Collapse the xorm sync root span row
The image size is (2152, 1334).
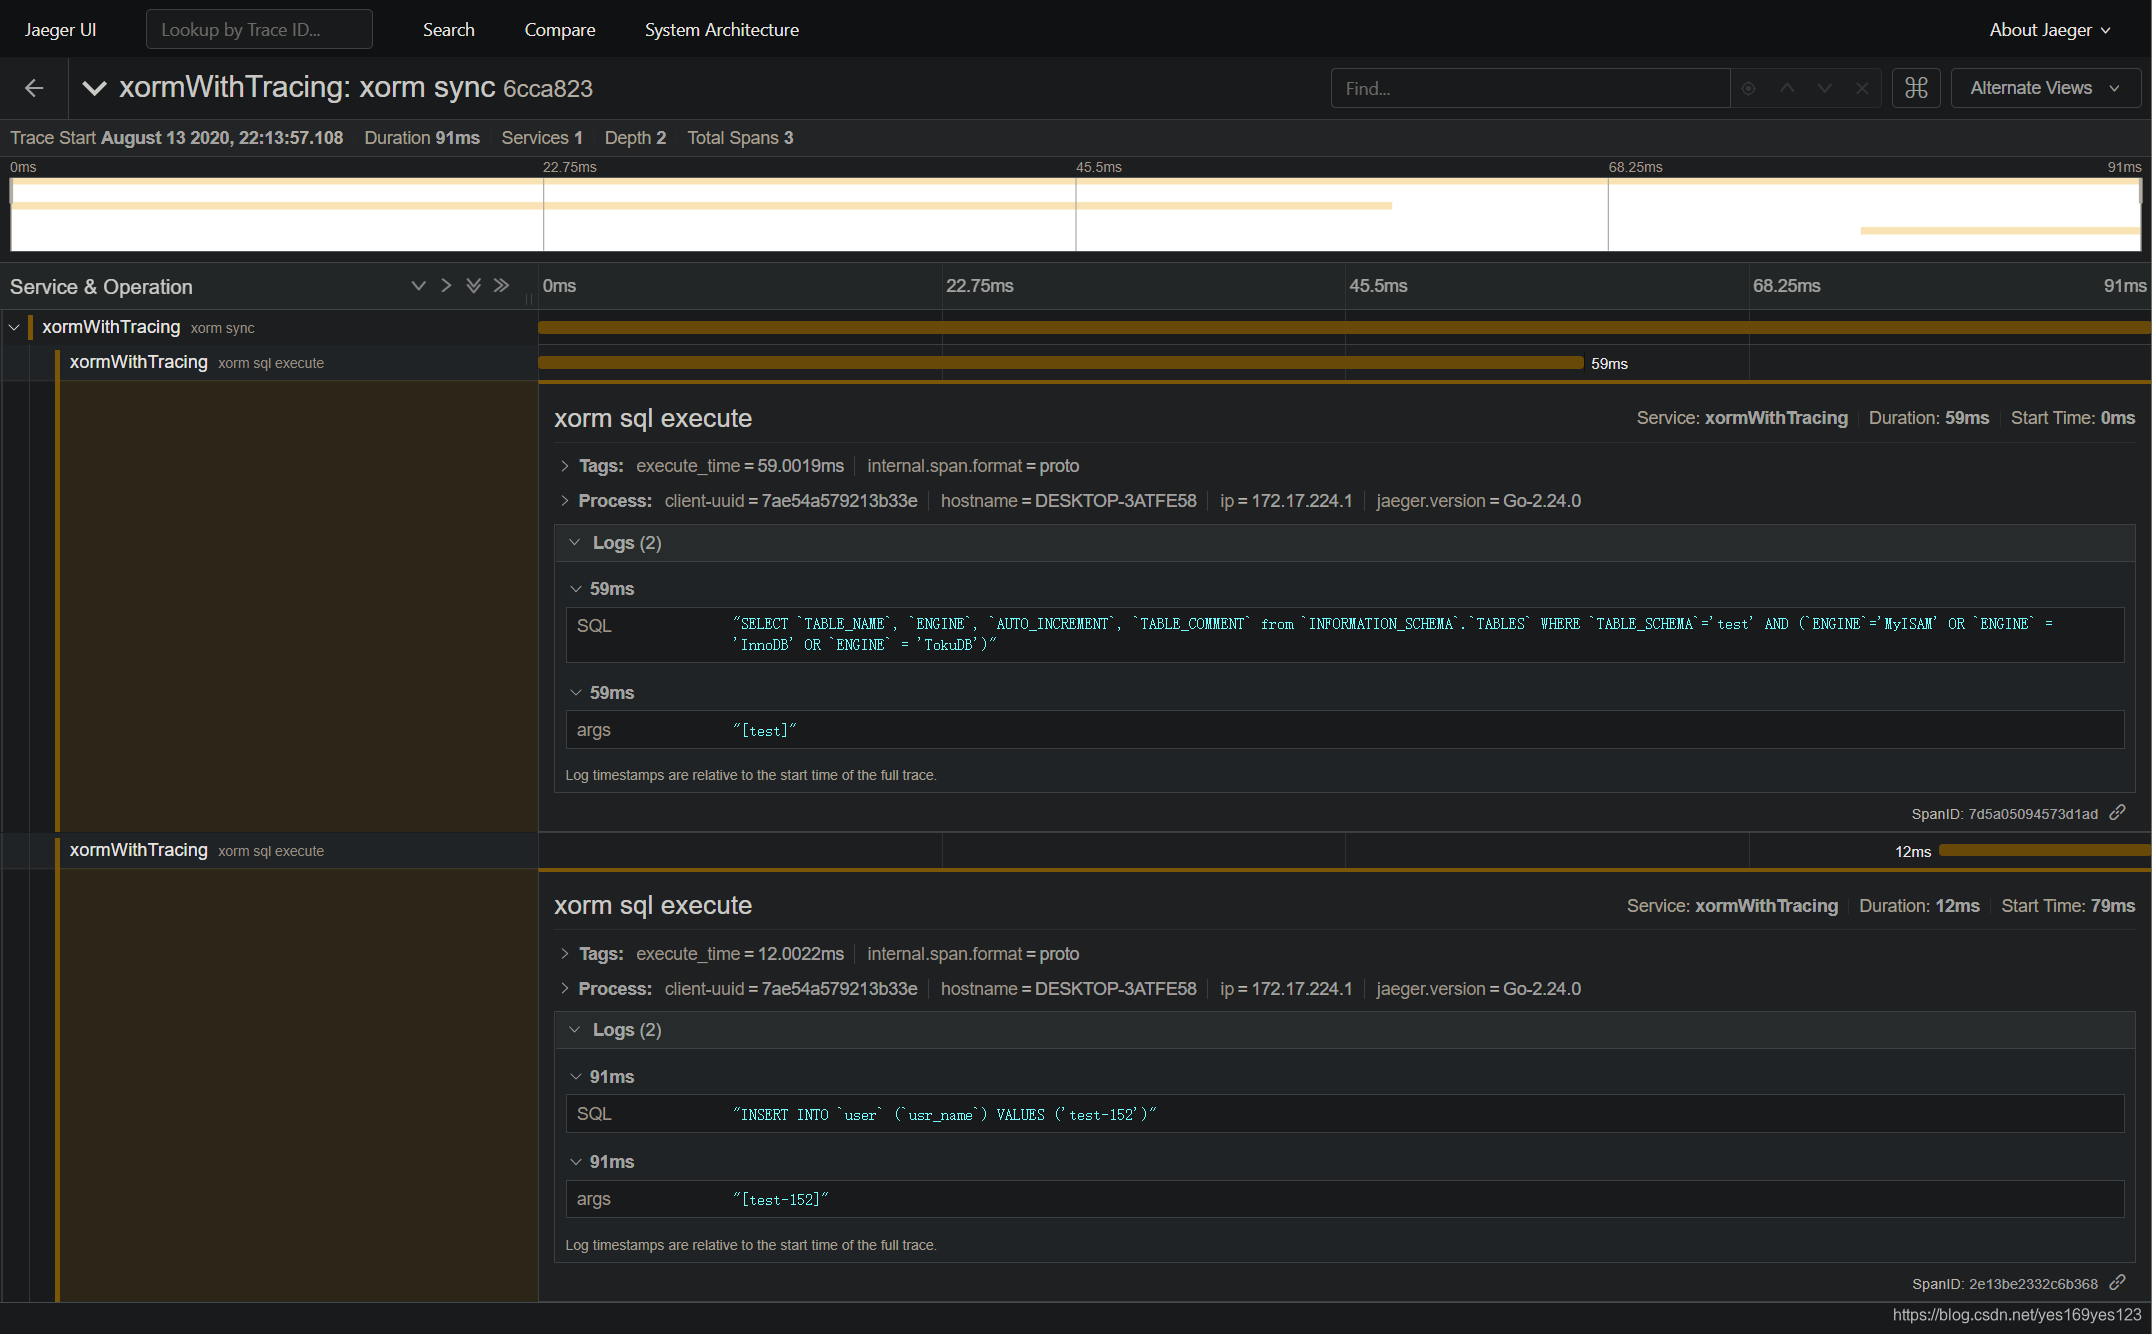14,327
